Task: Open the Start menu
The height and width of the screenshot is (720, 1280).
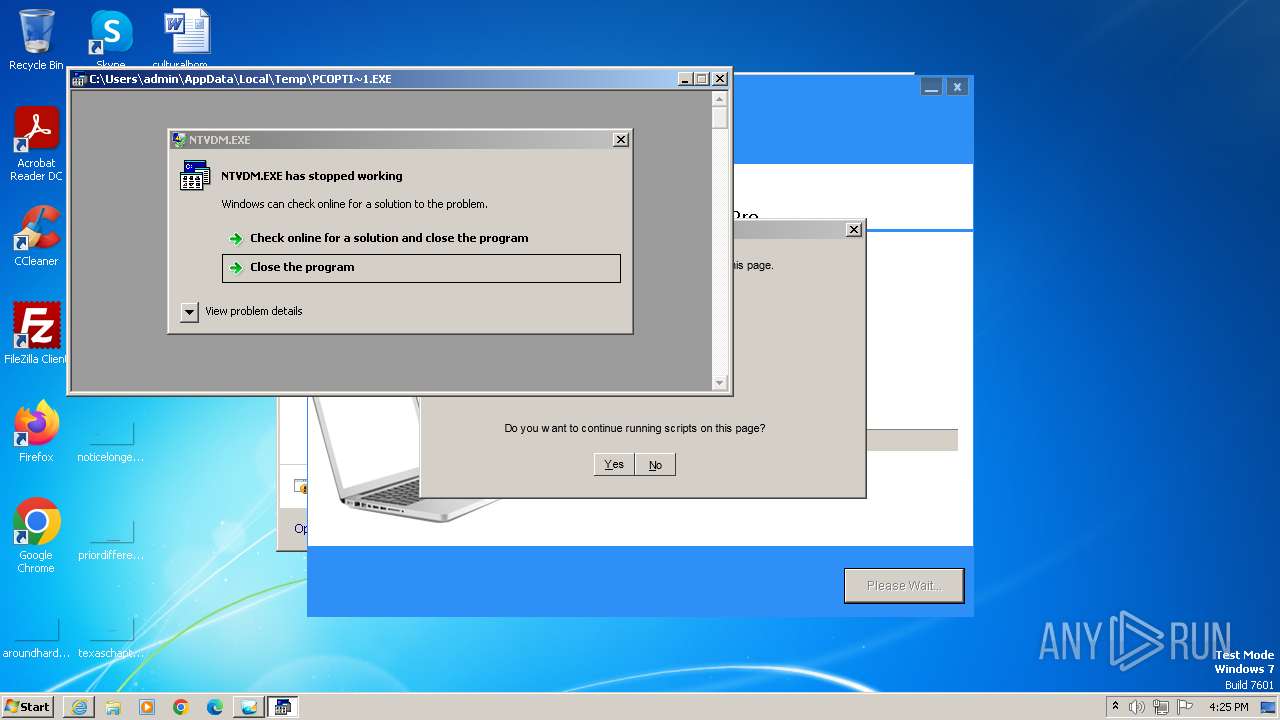Action: (x=28, y=707)
